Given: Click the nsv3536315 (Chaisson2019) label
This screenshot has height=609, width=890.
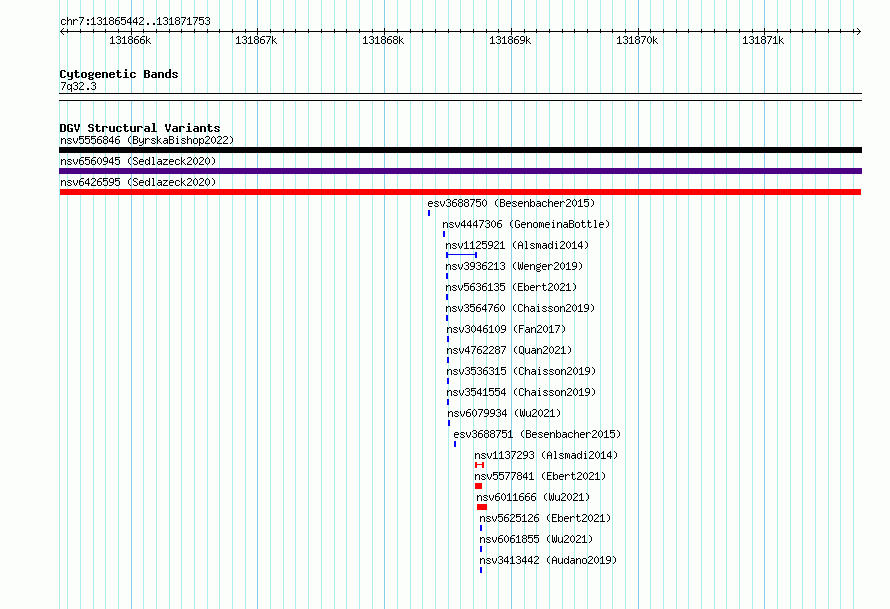Looking at the screenshot, I should tap(521, 371).
